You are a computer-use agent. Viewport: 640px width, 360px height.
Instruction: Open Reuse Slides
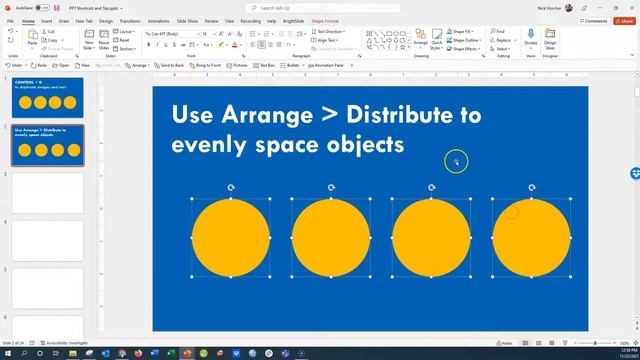pyautogui.click(x=104, y=39)
